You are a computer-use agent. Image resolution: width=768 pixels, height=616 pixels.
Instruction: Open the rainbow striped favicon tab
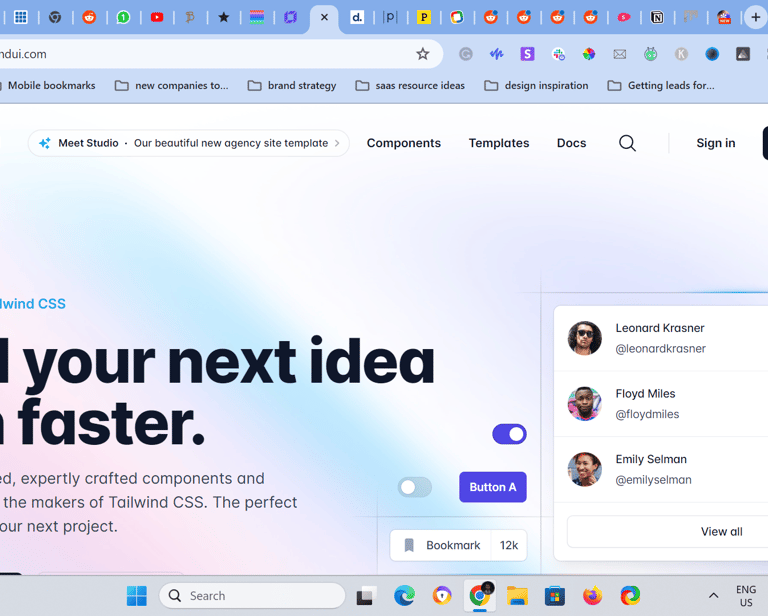(257, 18)
